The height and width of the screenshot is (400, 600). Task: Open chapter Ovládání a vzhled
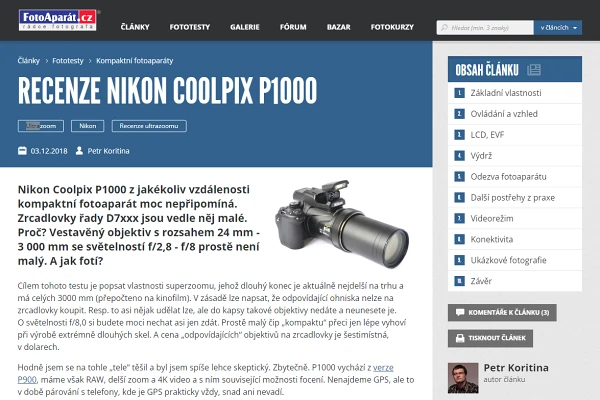click(515, 114)
